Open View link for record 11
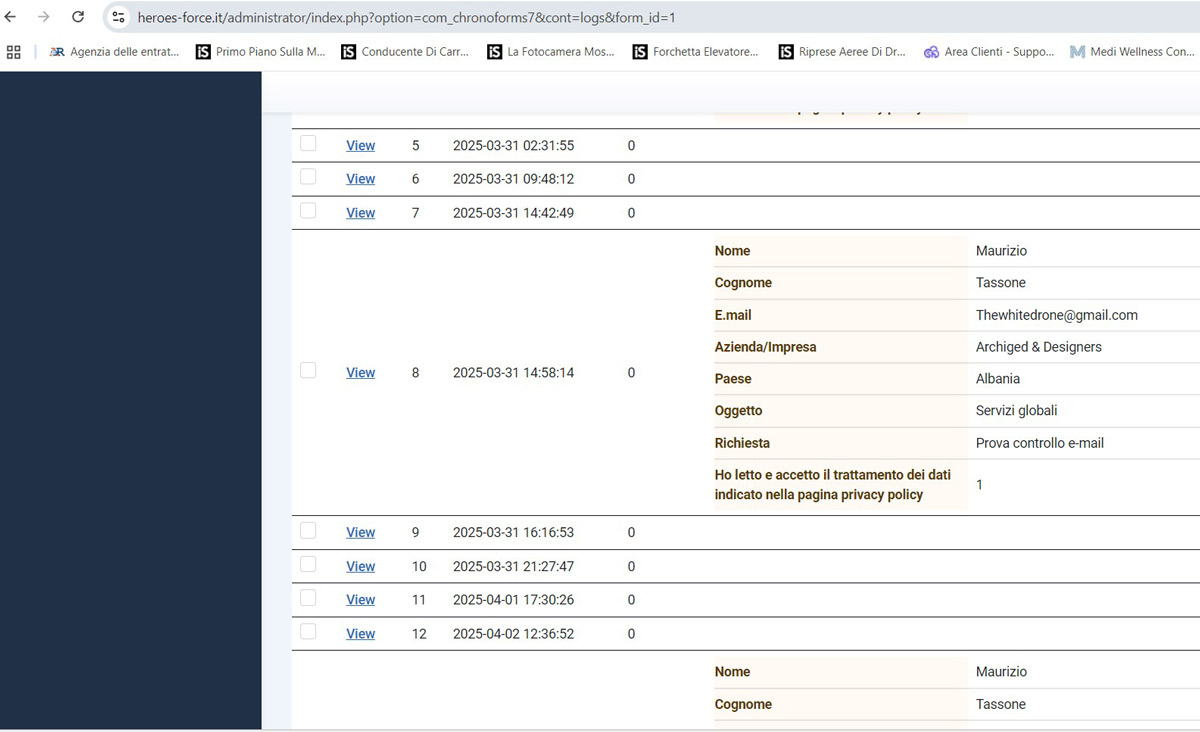Viewport: 1200px width, 732px height. [360, 600]
